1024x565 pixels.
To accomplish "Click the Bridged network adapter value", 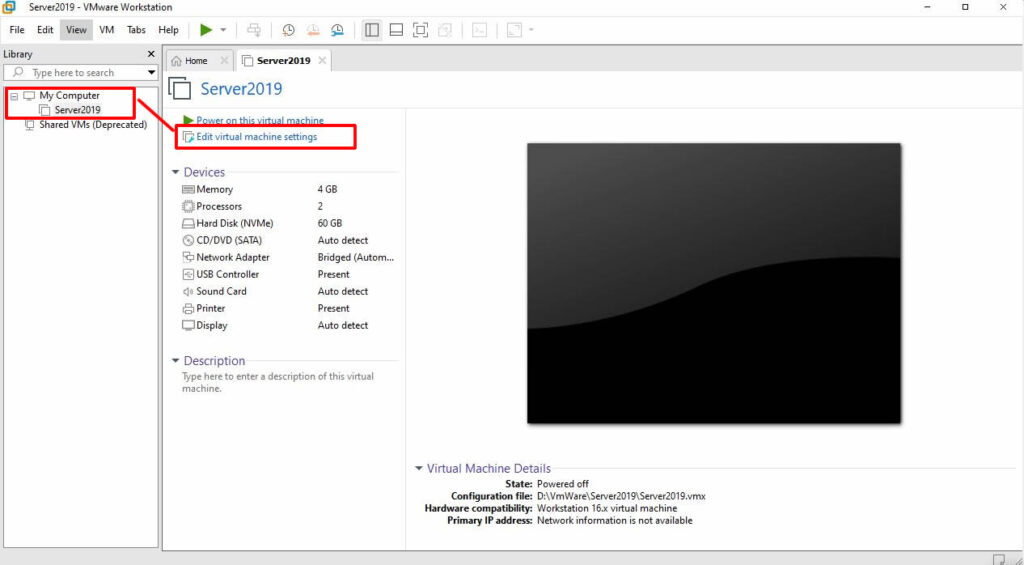I will click(356, 257).
